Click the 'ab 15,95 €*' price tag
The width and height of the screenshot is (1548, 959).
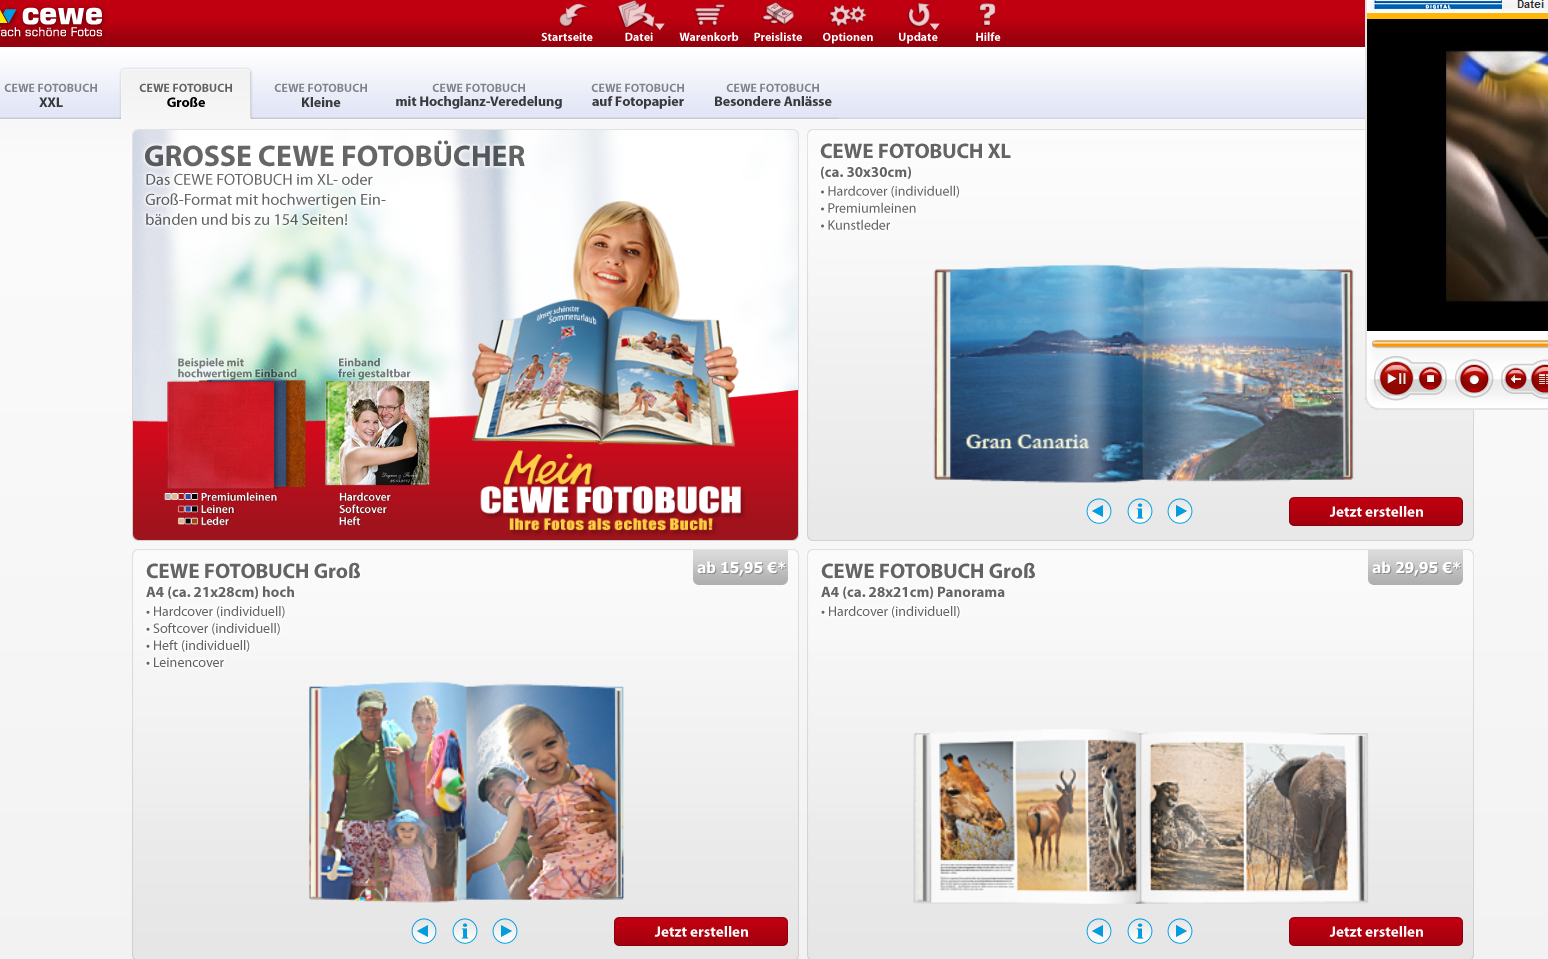[x=741, y=568]
